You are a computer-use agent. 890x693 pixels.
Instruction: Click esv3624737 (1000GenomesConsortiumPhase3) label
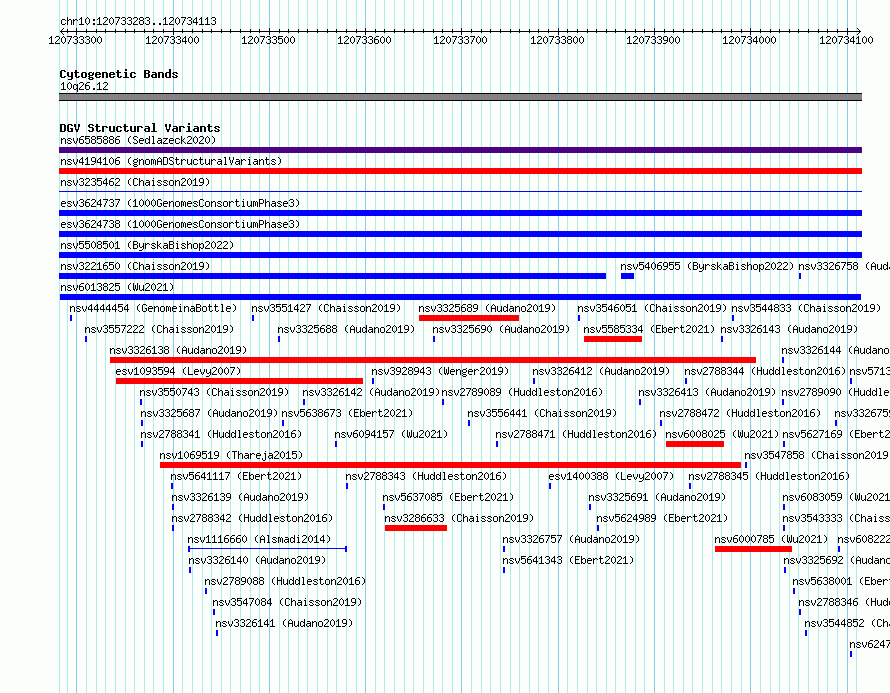(x=180, y=203)
